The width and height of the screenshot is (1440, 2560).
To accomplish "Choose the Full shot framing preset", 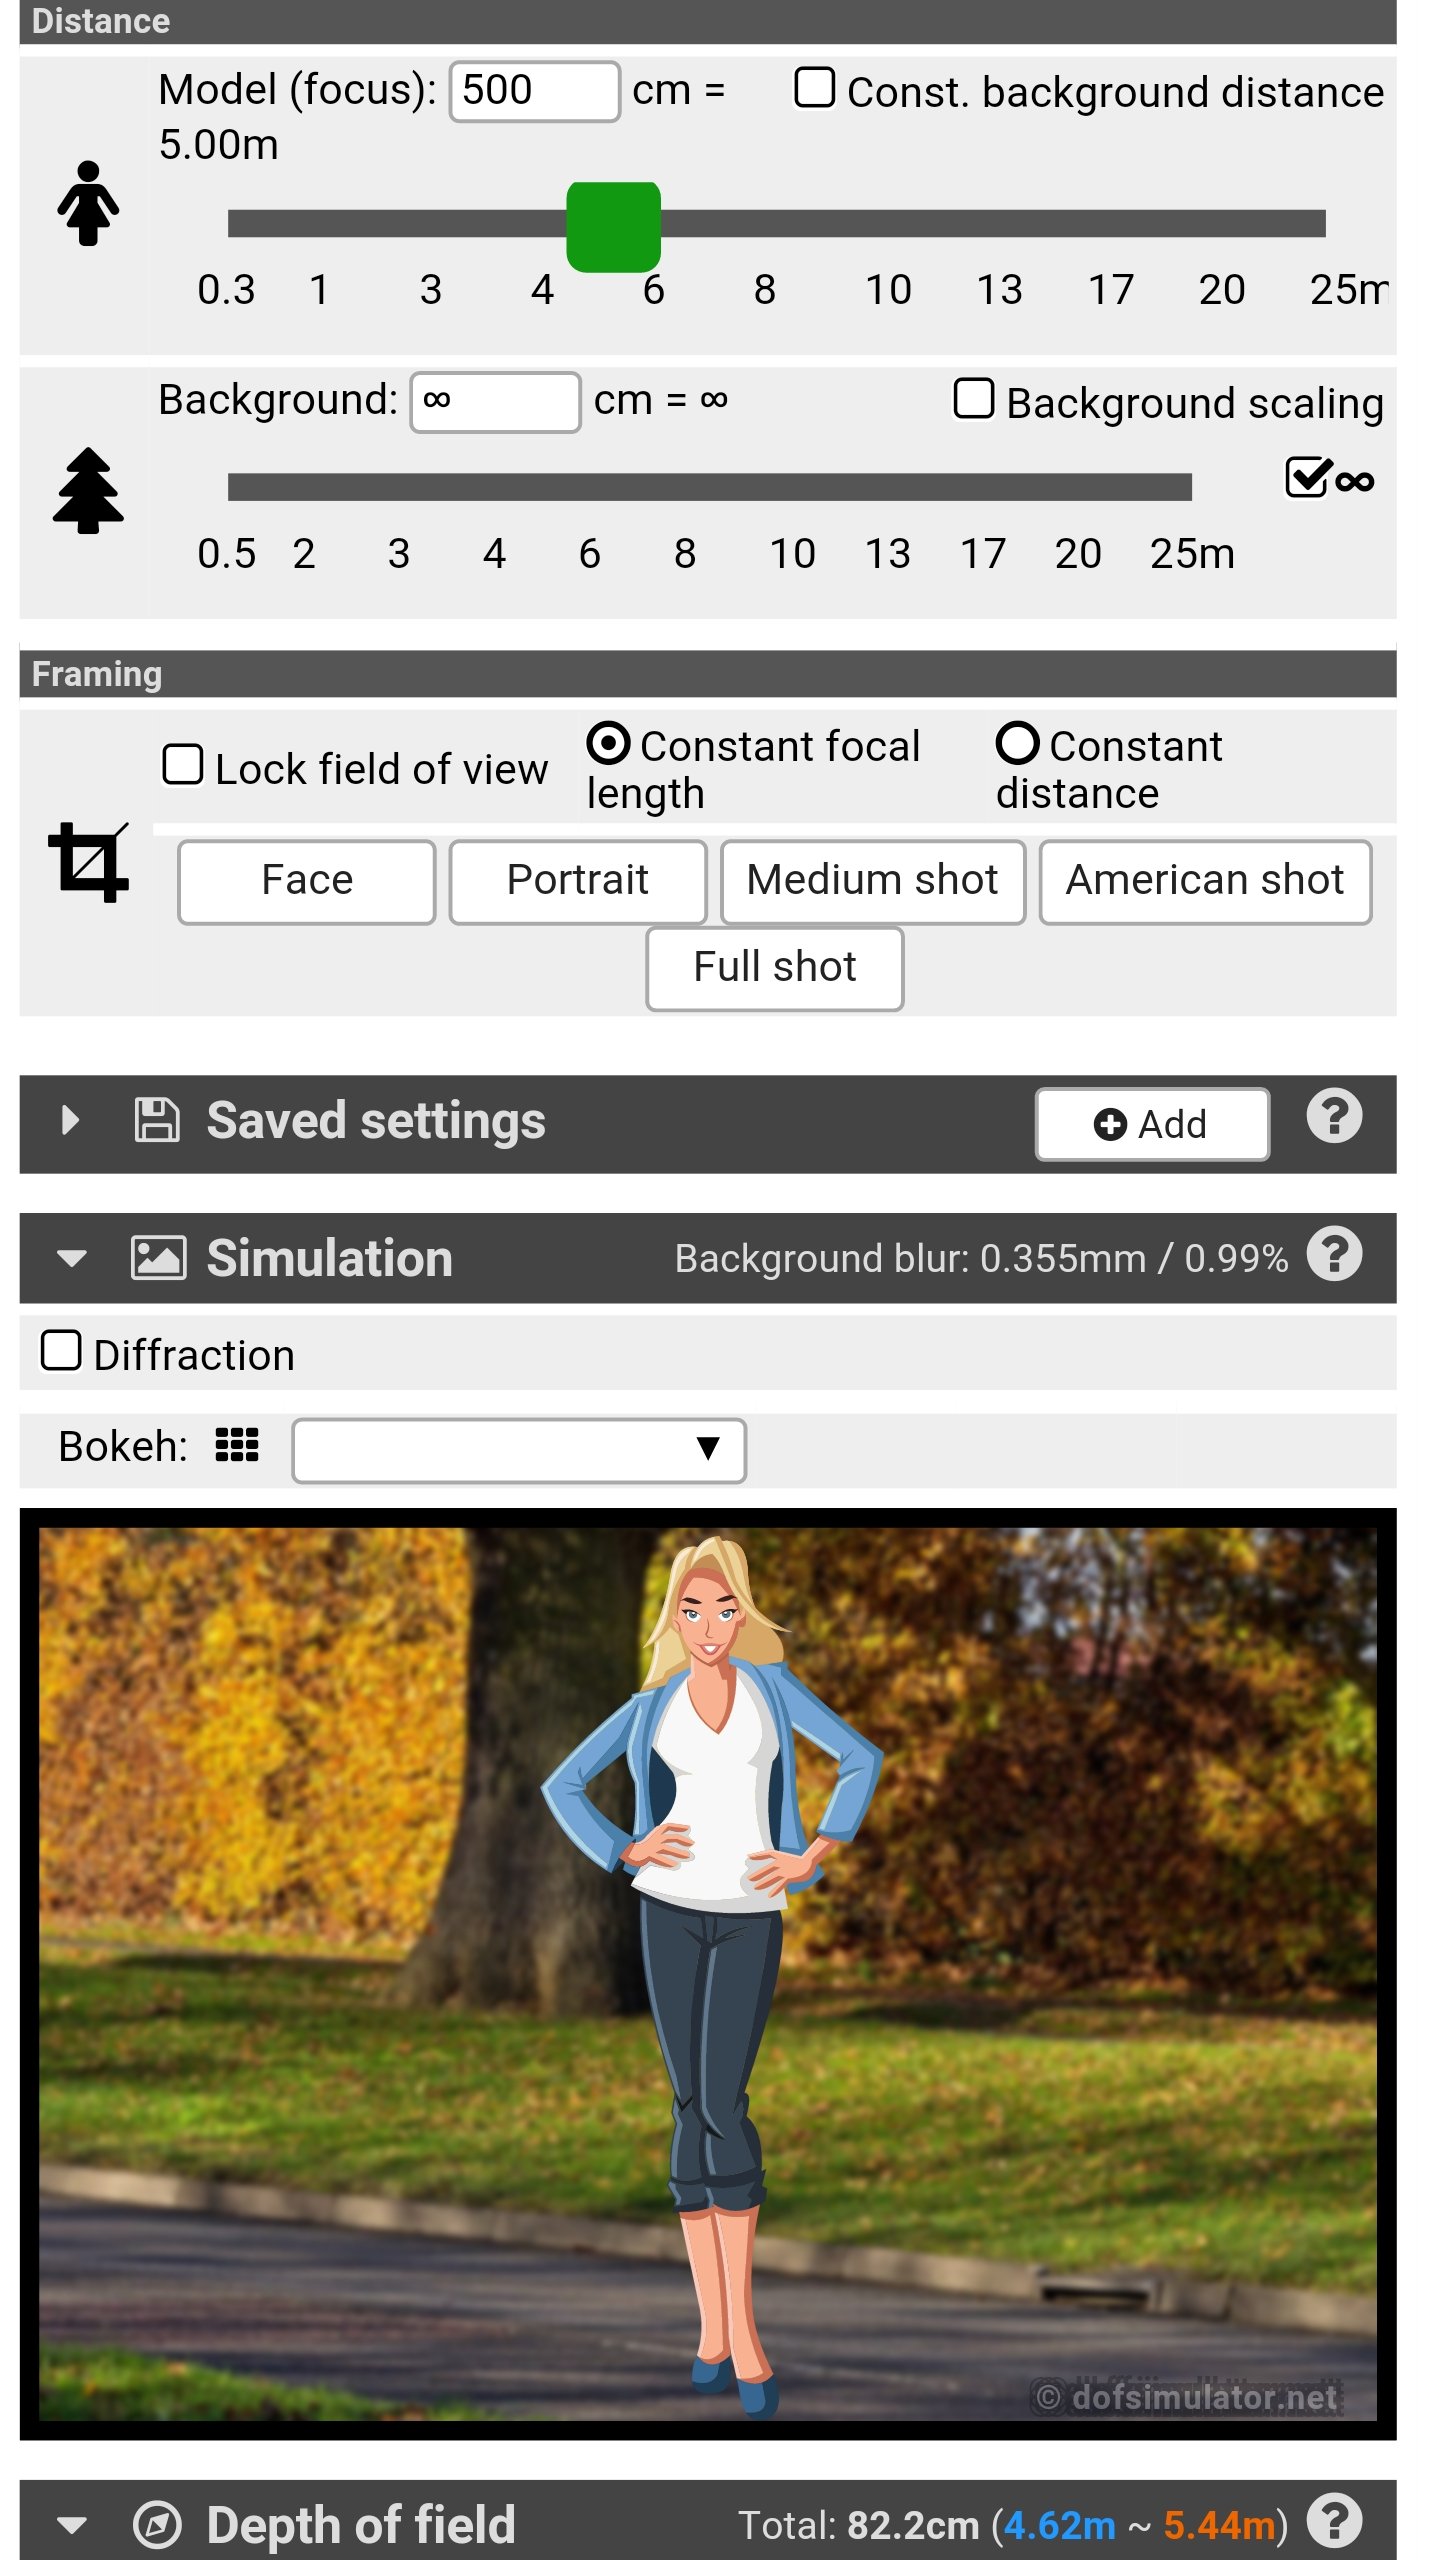I will coord(775,969).
